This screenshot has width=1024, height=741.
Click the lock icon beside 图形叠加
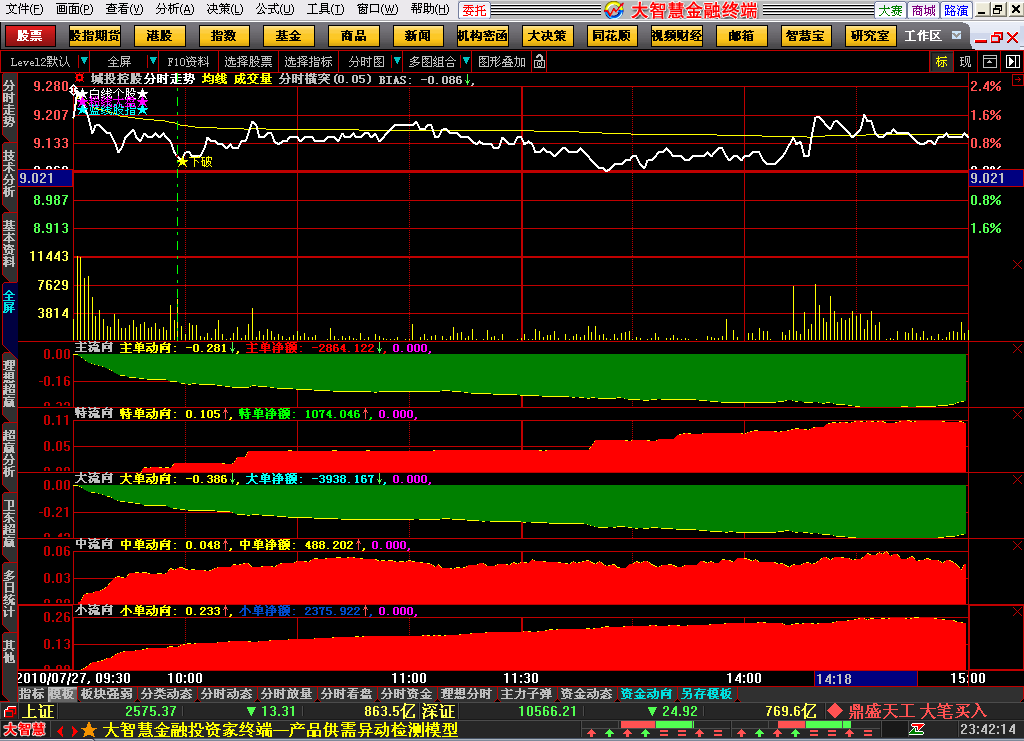(x=539, y=61)
